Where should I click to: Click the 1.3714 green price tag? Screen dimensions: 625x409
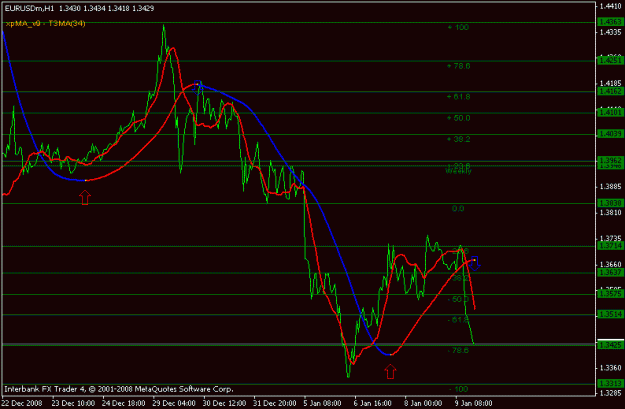pos(610,246)
